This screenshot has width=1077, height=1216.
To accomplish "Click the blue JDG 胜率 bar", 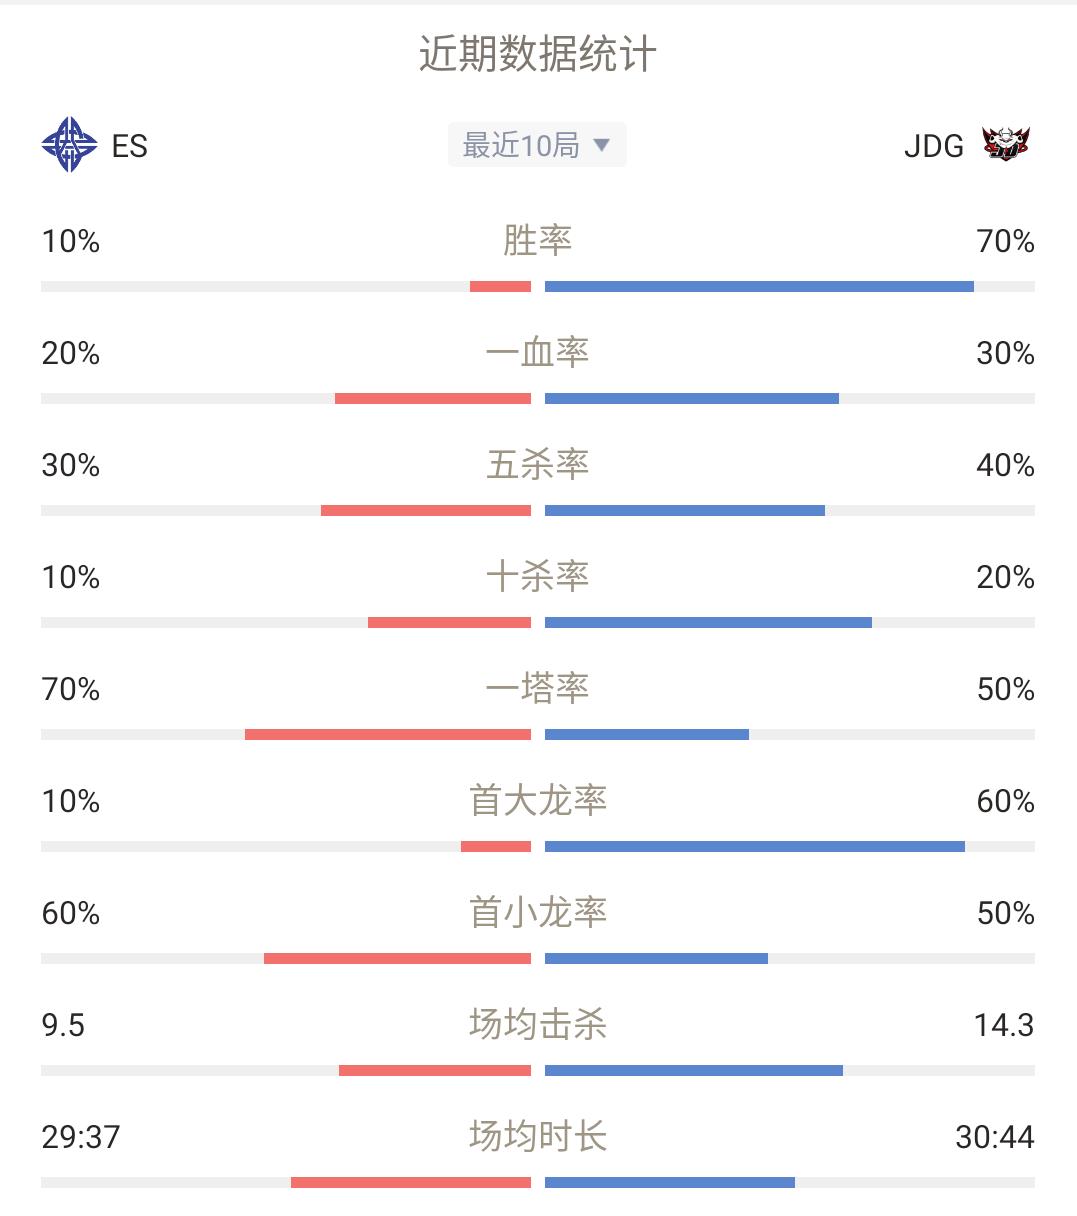I will [759, 287].
